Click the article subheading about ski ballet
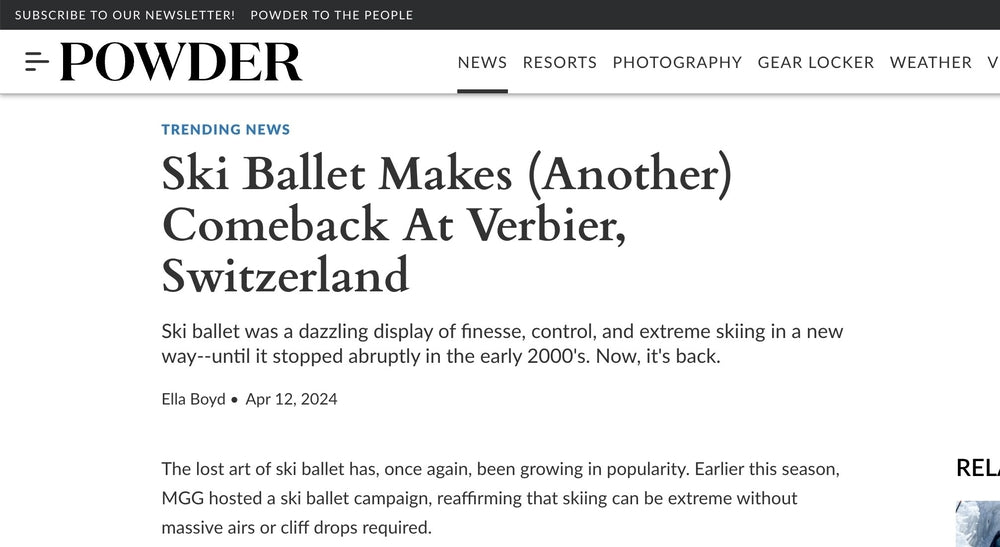 [x=502, y=344]
